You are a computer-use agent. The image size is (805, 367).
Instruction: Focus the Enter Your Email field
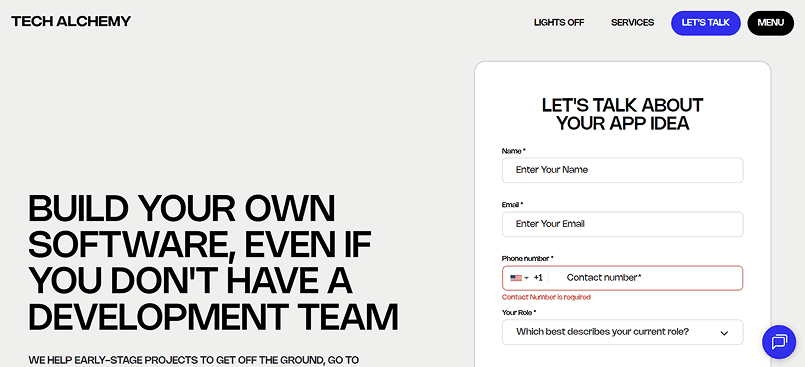pyautogui.click(x=622, y=224)
